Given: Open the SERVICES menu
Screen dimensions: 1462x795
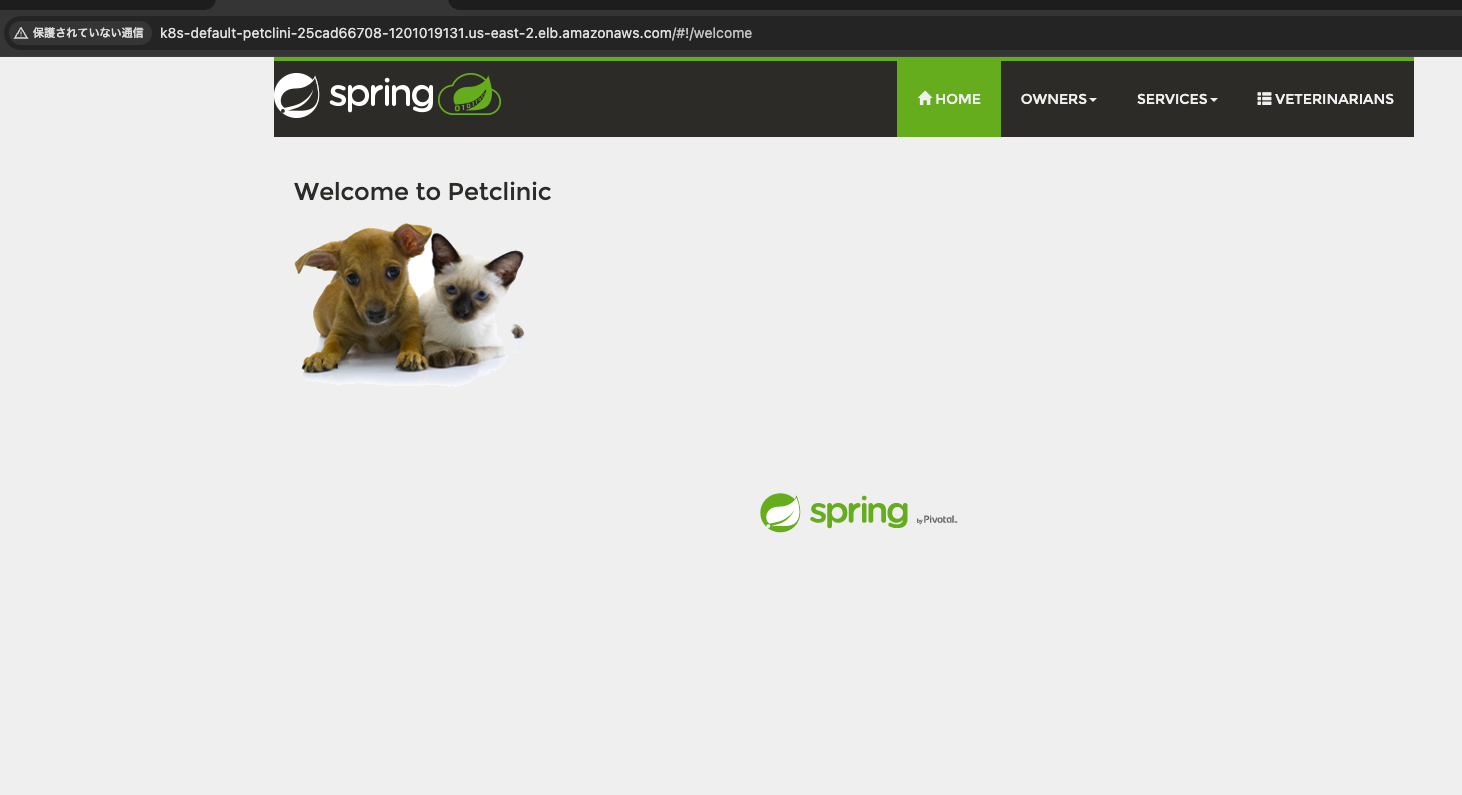Looking at the screenshot, I should [1177, 99].
